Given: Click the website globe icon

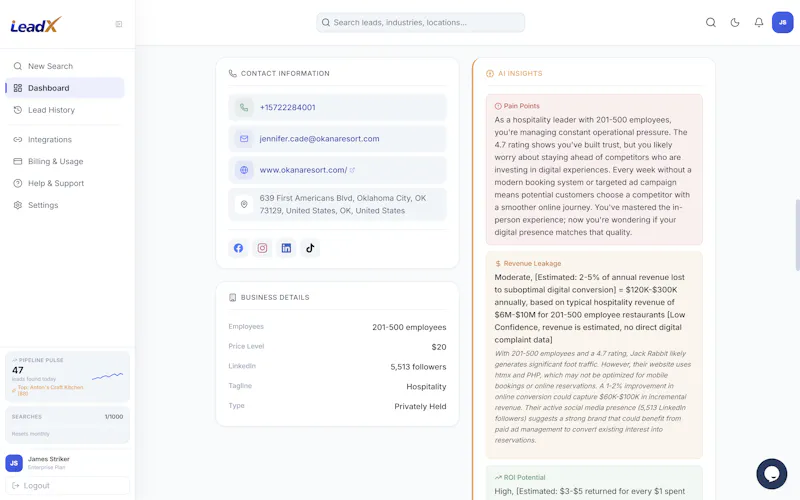Looking at the screenshot, I should 244,170.
